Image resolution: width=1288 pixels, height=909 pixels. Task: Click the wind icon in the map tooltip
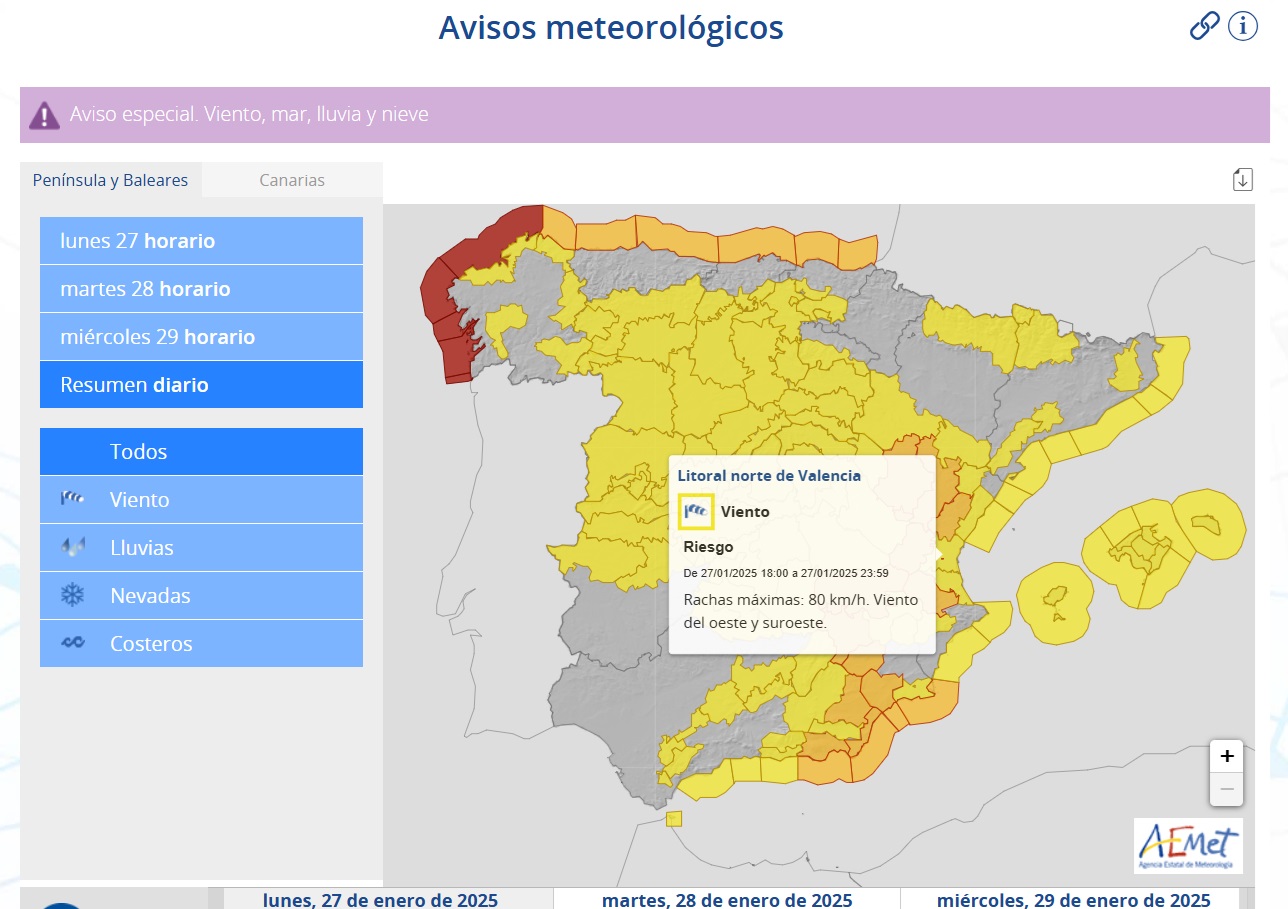click(696, 511)
